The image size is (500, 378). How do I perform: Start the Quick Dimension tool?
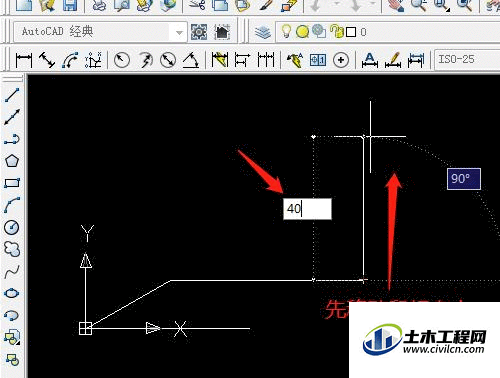point(220,60)
